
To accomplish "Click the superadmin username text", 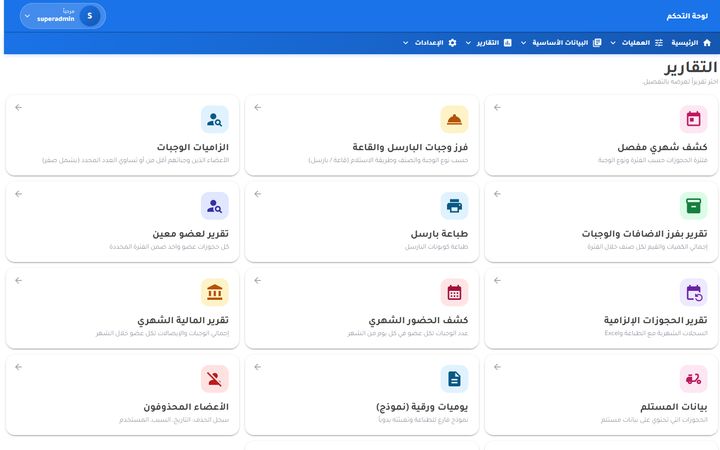I will [x=56, y=19].
